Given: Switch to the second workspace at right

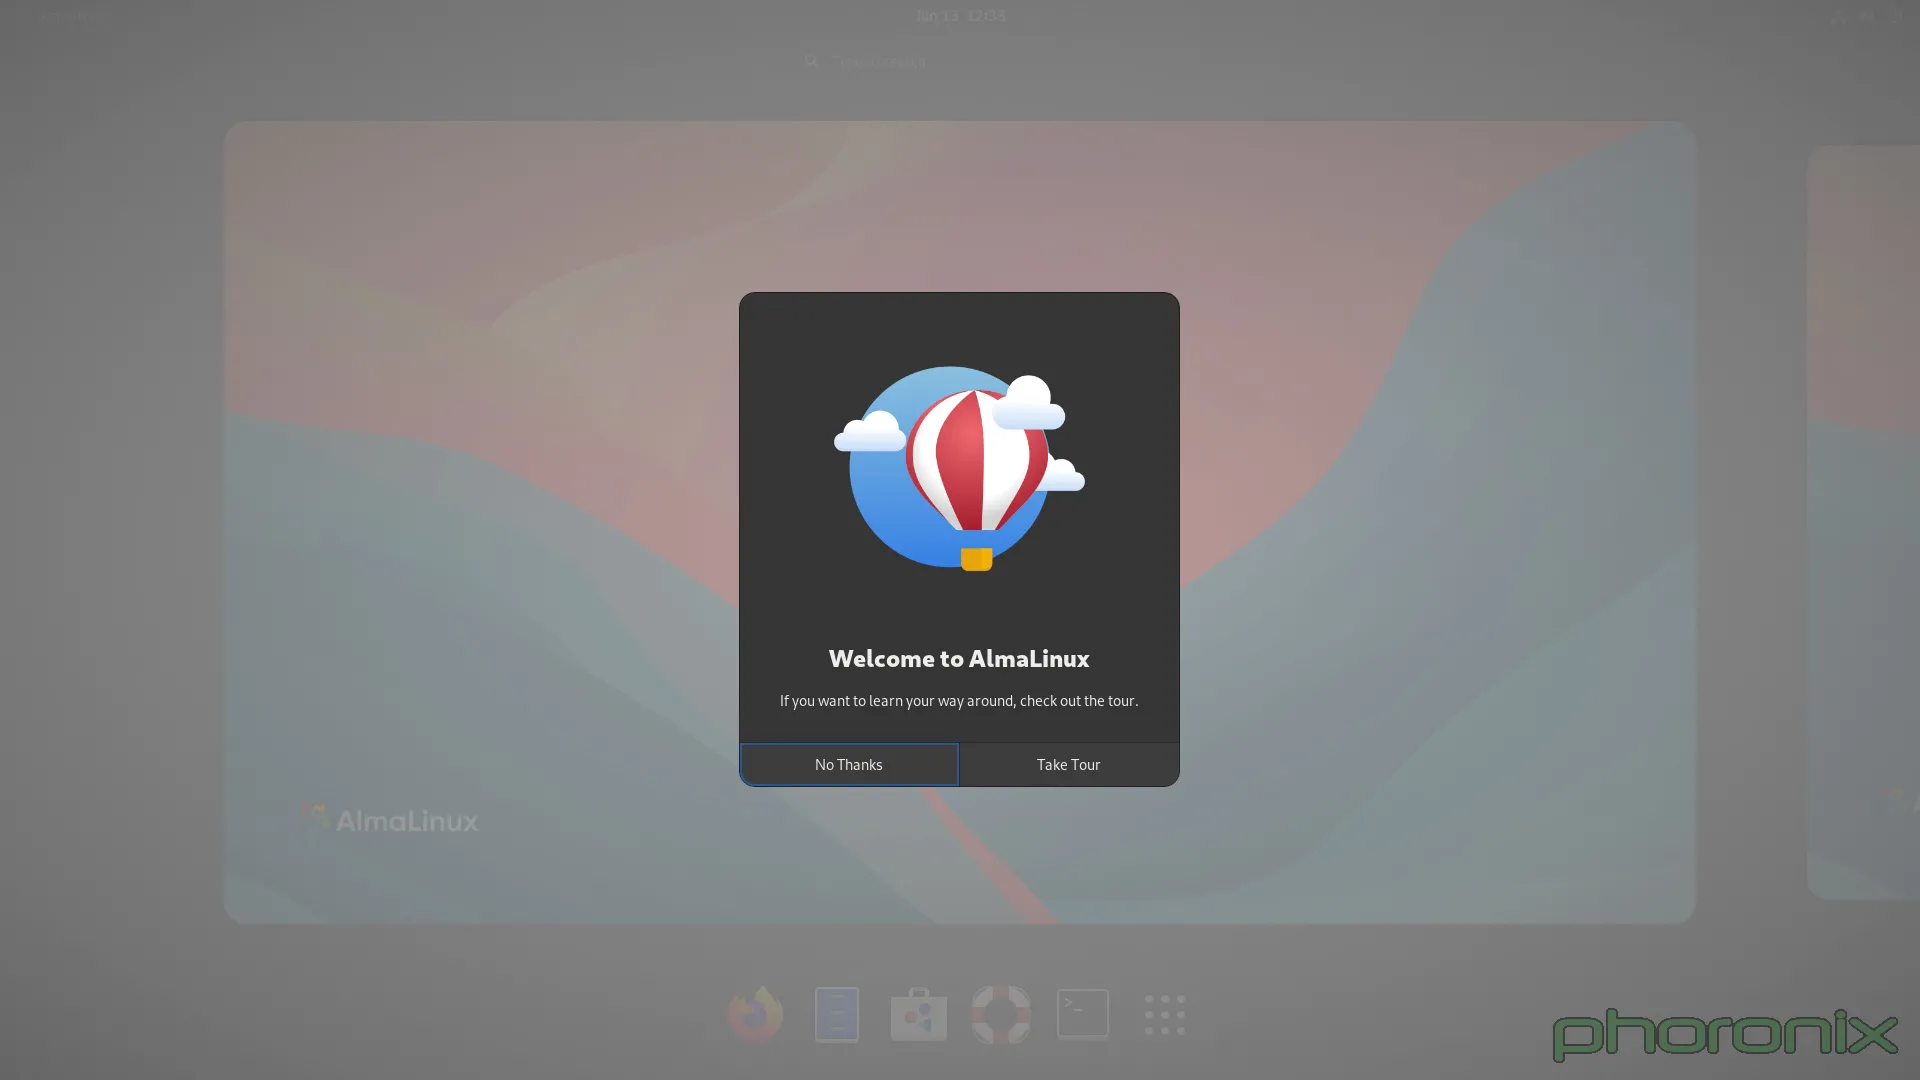Looking at the screenshot, I should [x=1863, y=522].
